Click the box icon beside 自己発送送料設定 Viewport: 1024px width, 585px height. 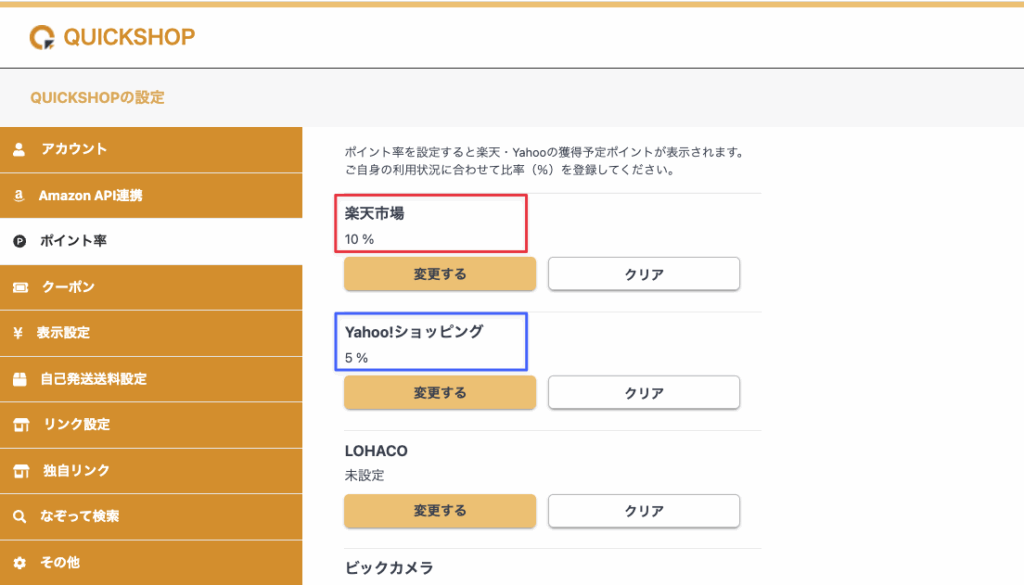19,380
